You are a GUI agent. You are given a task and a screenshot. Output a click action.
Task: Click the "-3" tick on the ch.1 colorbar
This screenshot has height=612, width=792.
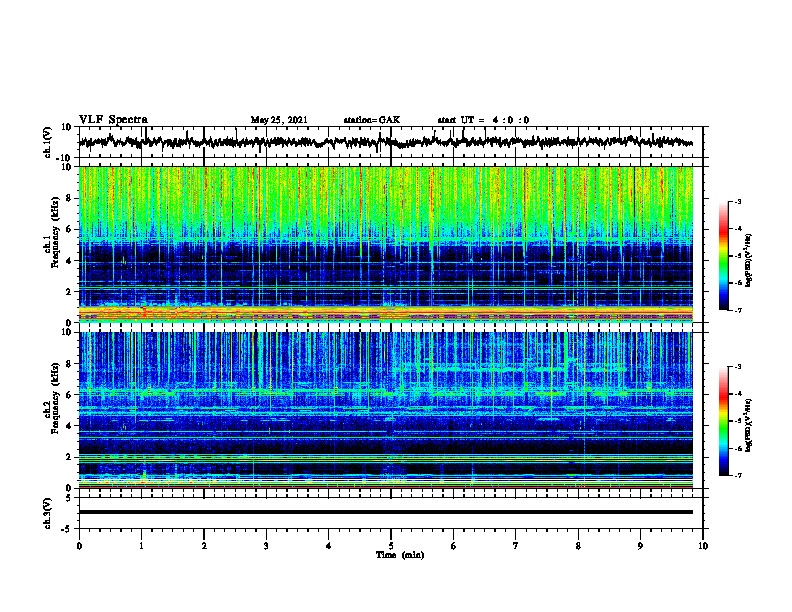pos(738,201)
